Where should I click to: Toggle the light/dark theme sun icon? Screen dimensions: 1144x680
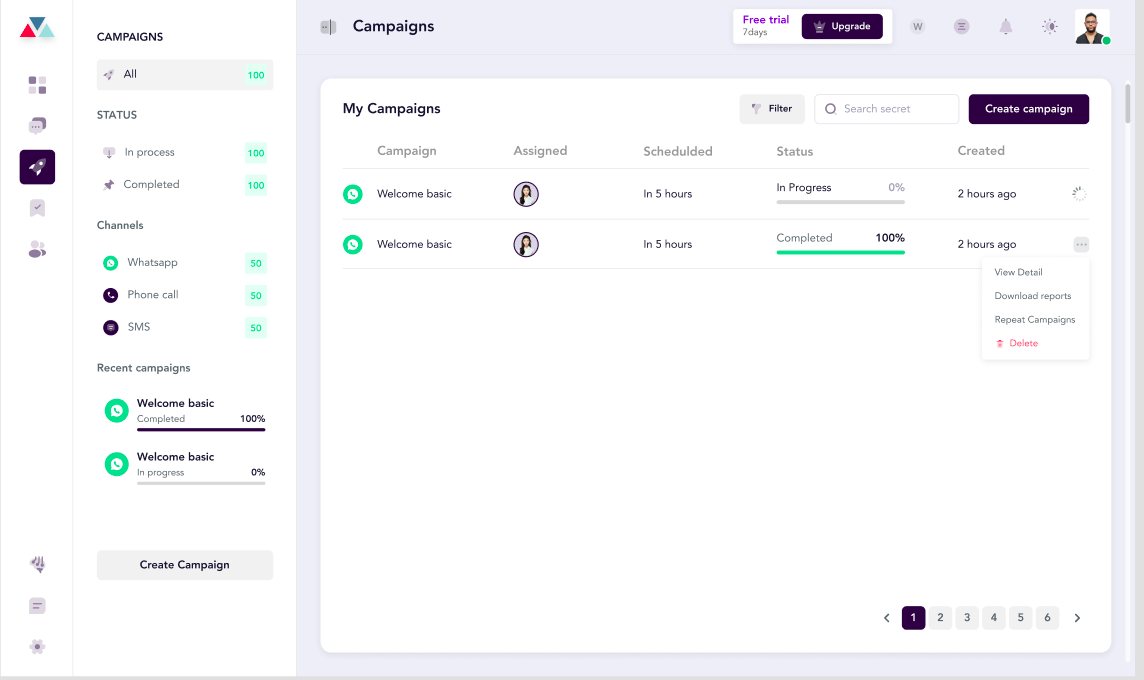click(1049, 27)
